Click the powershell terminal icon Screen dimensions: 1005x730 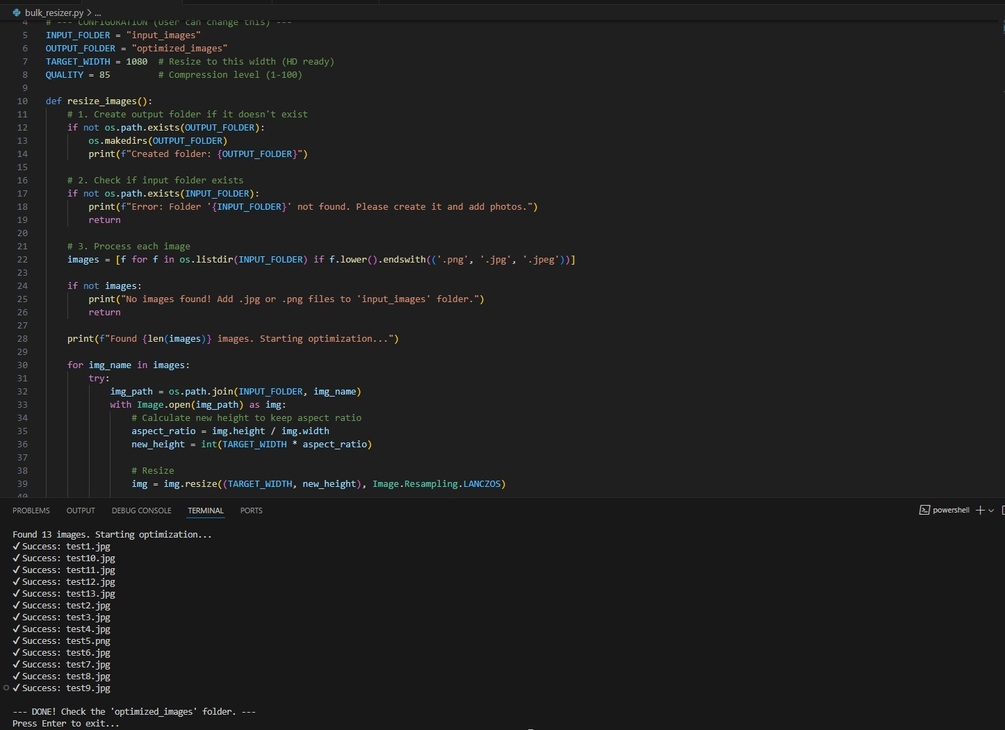coord(924,510)
